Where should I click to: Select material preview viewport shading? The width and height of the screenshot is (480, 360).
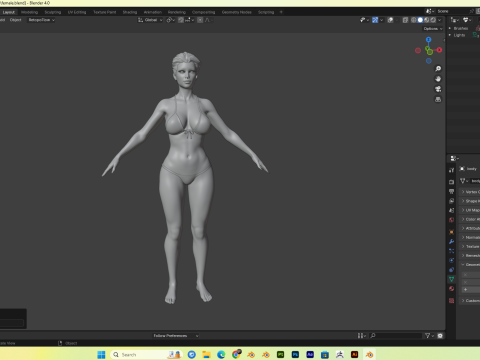[x=427, y=20]
